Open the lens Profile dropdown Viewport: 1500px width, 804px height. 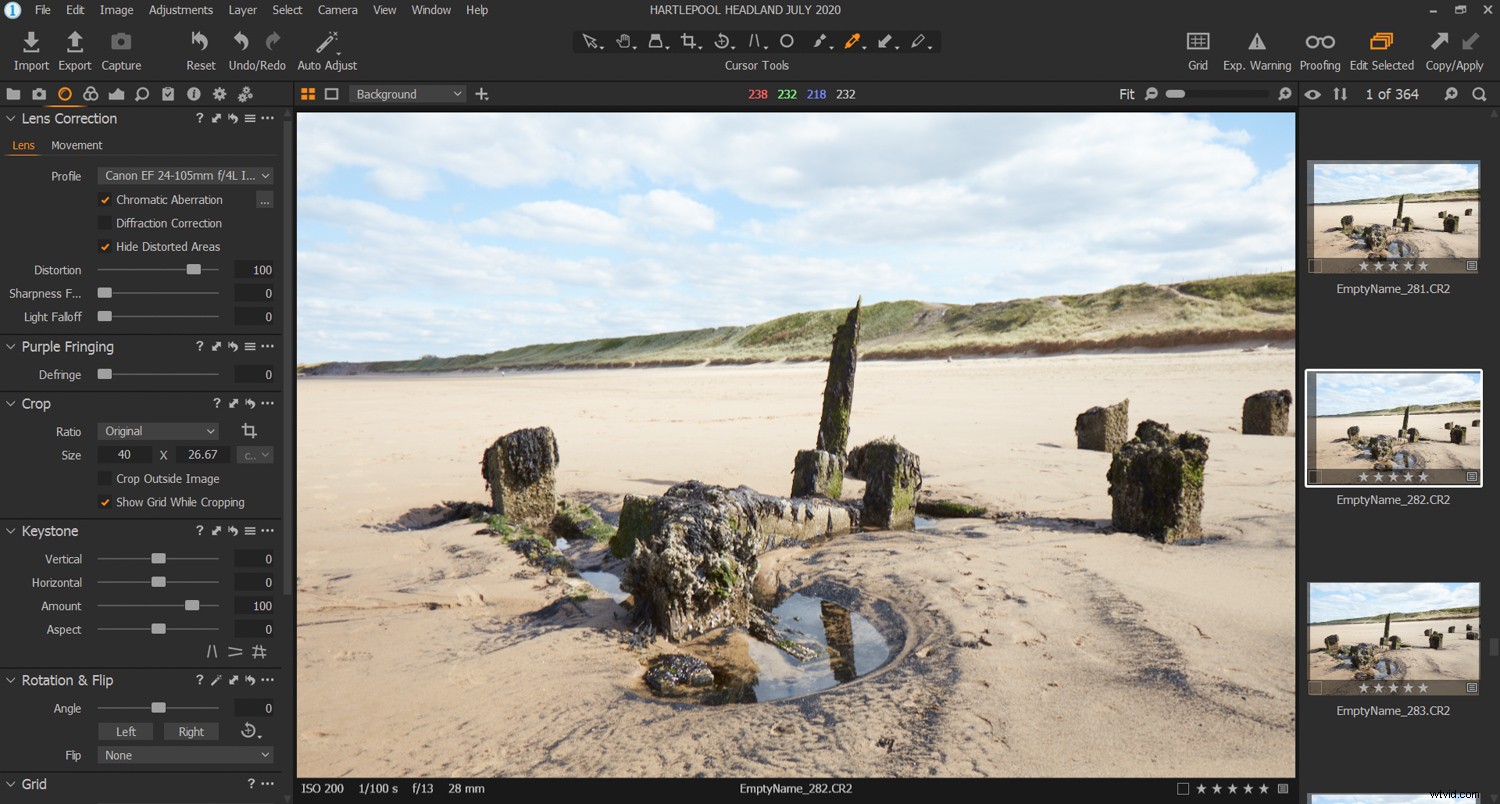(185, 175)
